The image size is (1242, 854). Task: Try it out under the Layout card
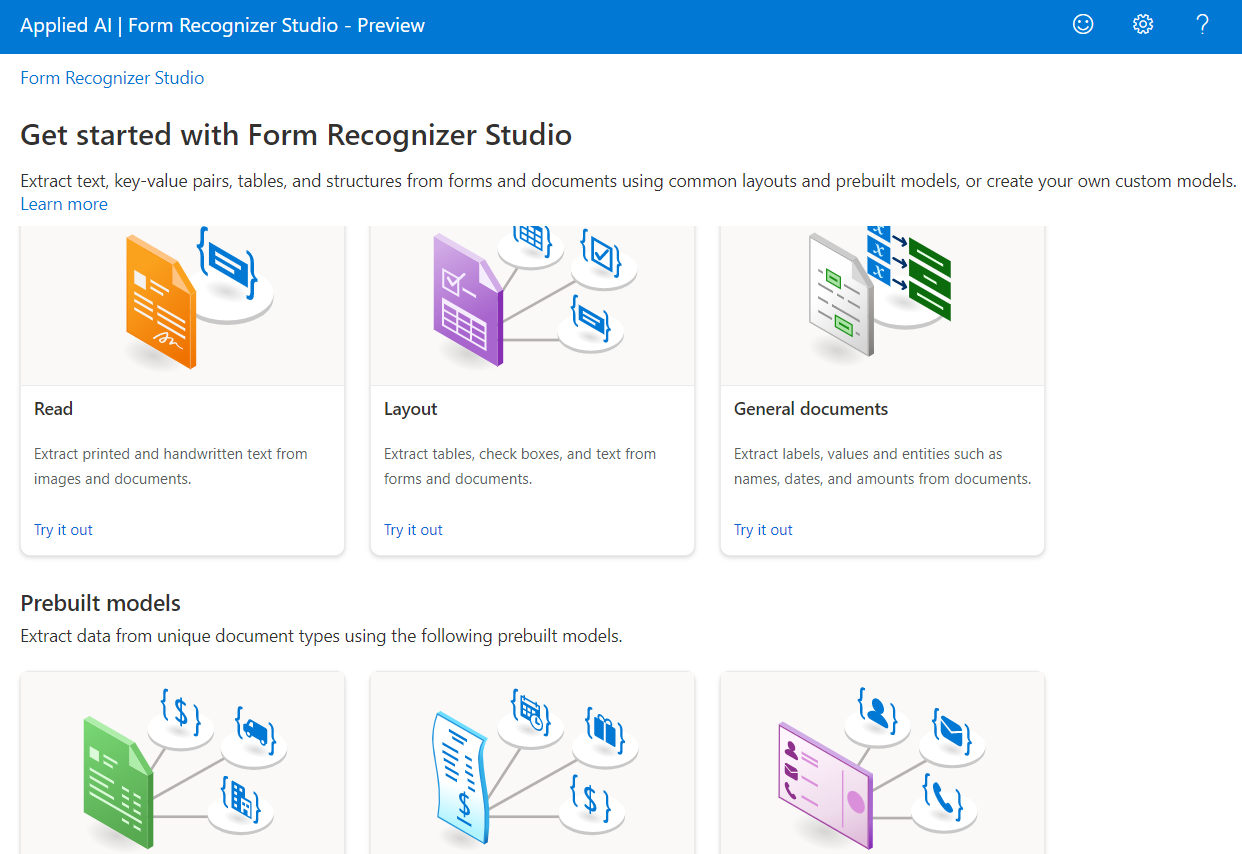413,530
